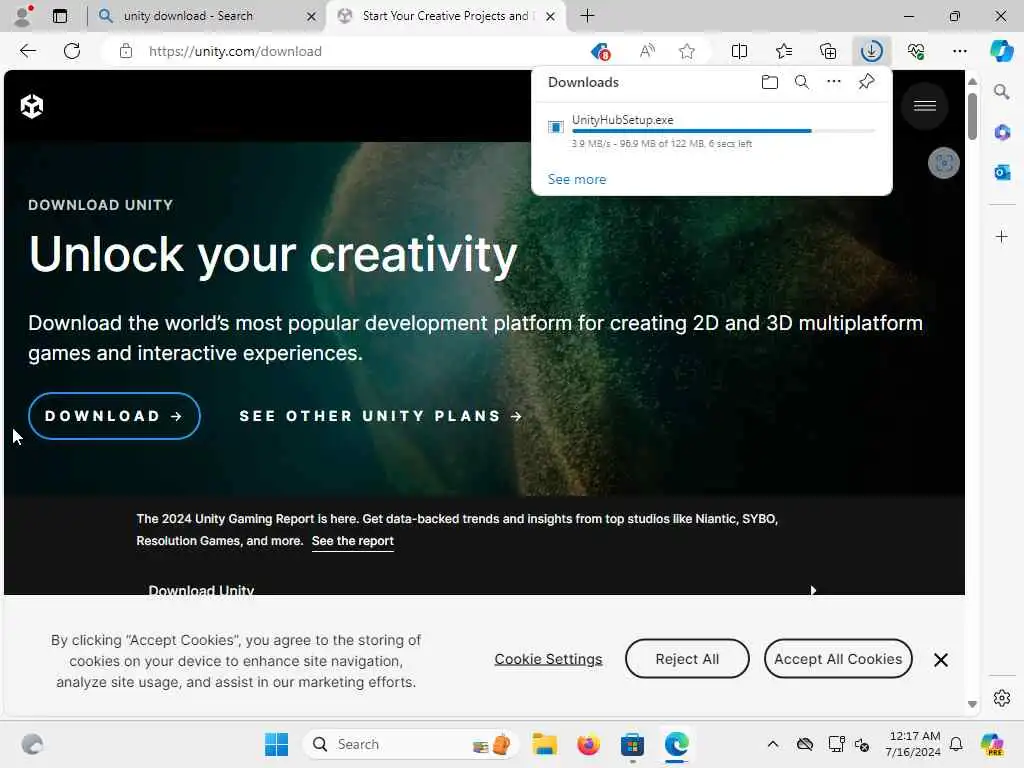Open See Other Unity Plans link
Screen dimensions: 1024x768
coord(381,416)
